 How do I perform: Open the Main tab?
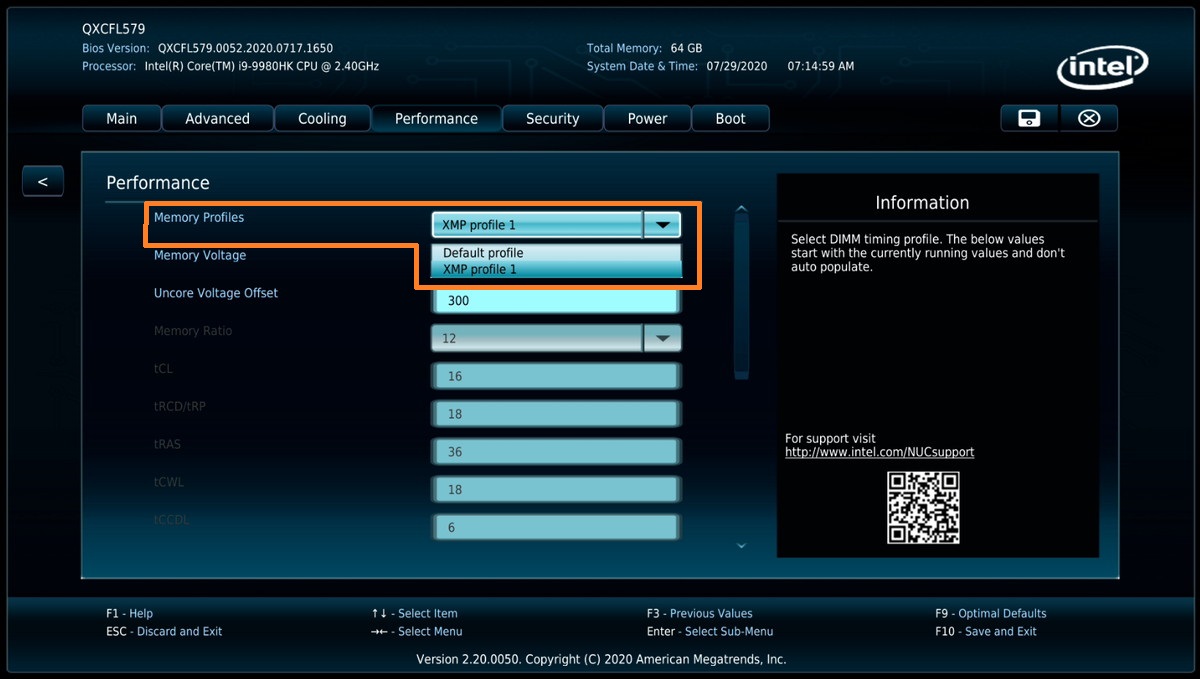pyautogui.click(x=121, y=118)
